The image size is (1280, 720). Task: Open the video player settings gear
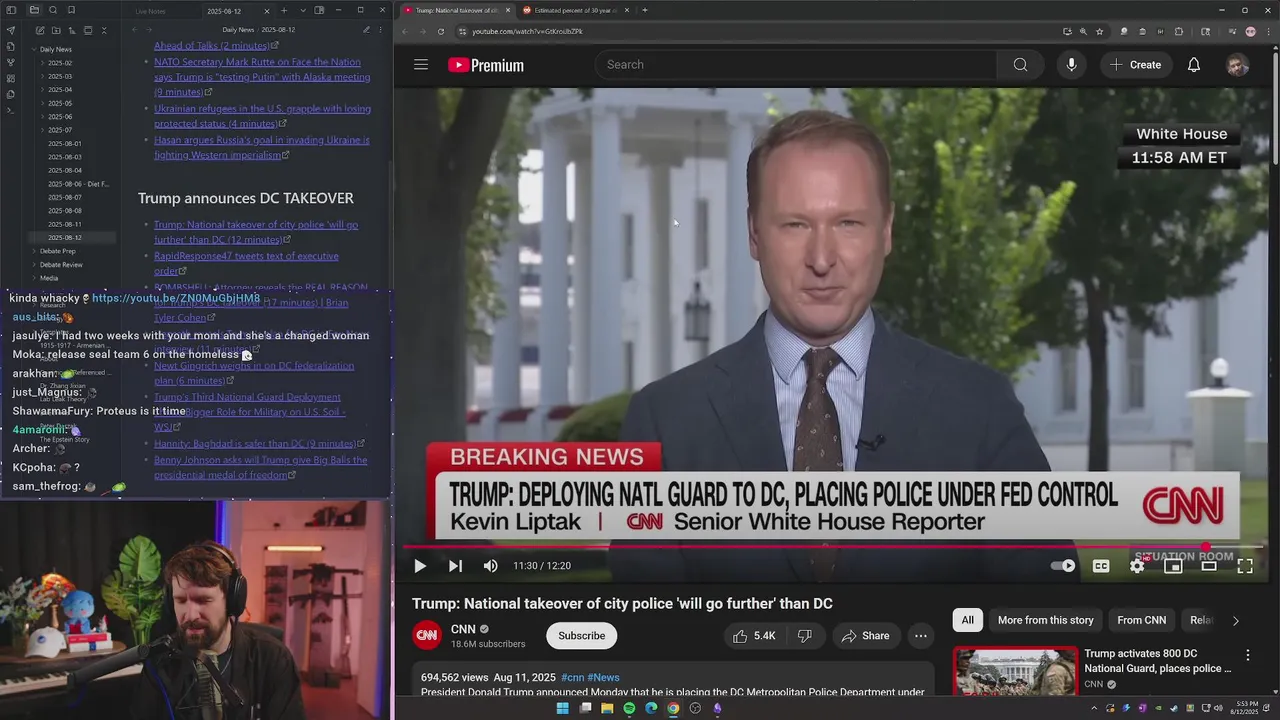(1137, 566)
